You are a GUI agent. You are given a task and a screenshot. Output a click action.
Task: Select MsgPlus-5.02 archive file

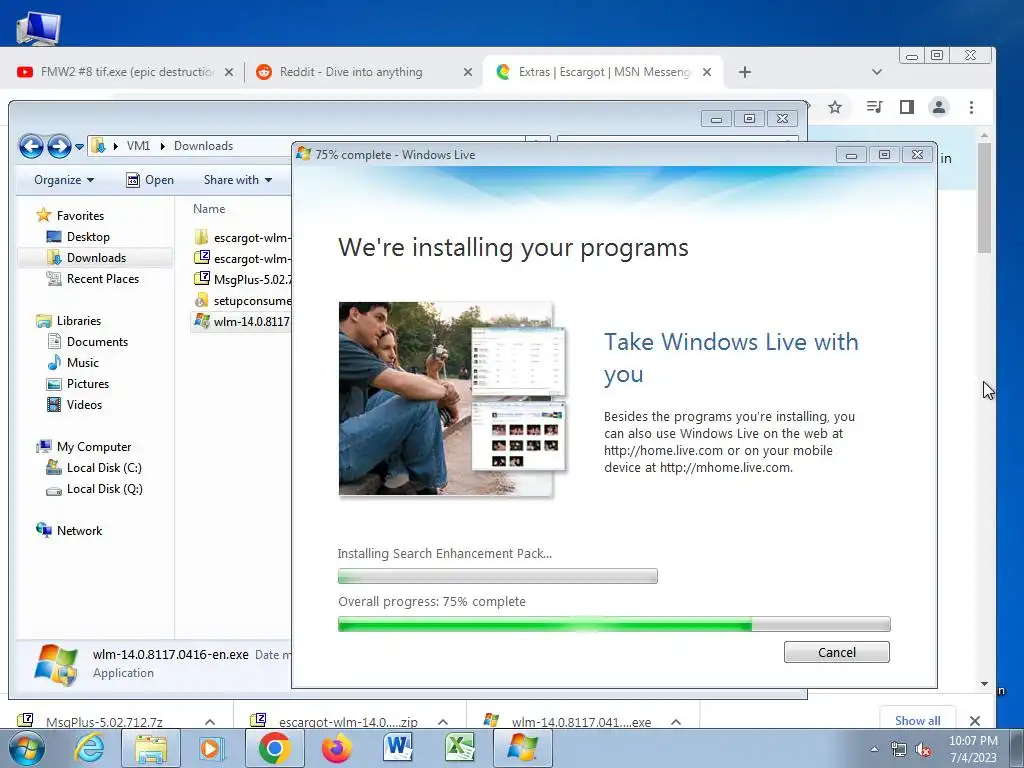243,280
